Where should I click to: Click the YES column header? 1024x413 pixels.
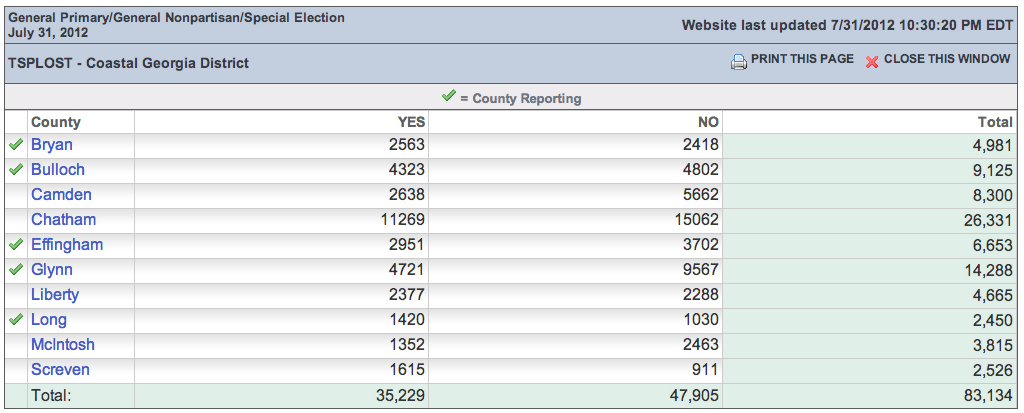411,122
